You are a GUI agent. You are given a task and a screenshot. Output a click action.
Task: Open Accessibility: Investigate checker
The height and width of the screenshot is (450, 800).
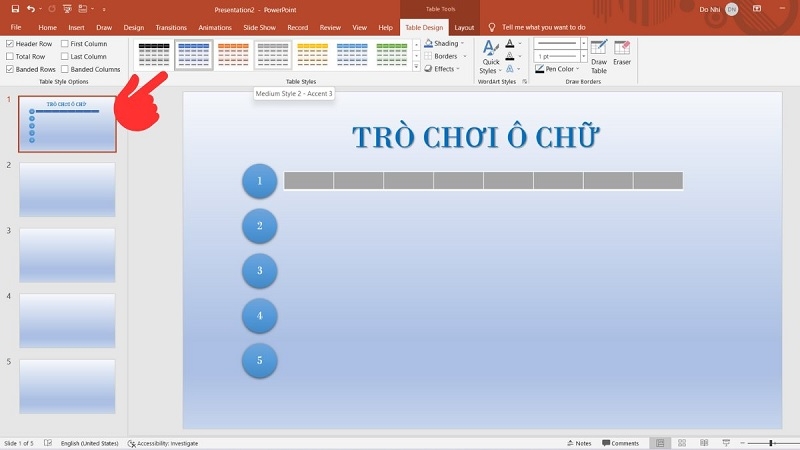pyautogui.click(x=163, y=443)
